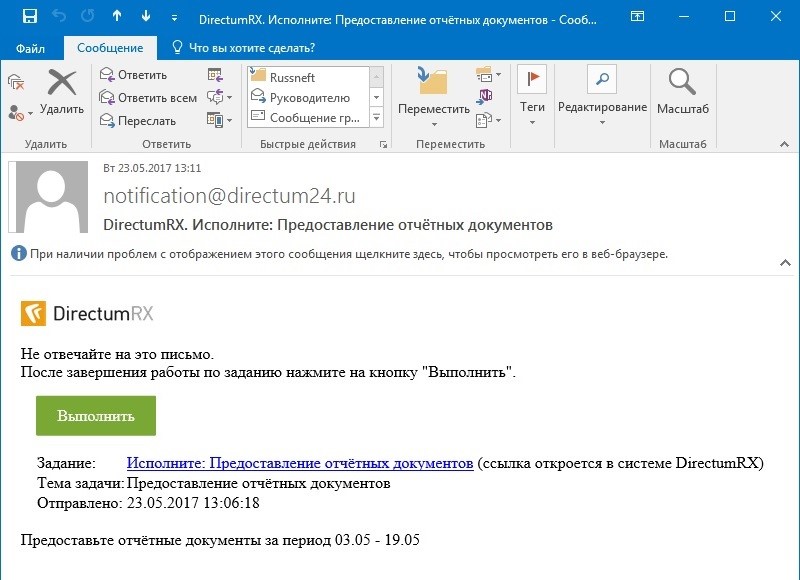The height and width of the screenshot is (580, 800).
Task: Open the Customize Quick Access Toolbar dropdown
Action: coord(174,18)
